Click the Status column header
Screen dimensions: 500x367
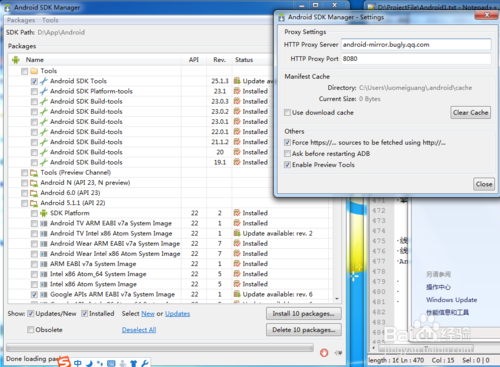(x=252, y=60)
